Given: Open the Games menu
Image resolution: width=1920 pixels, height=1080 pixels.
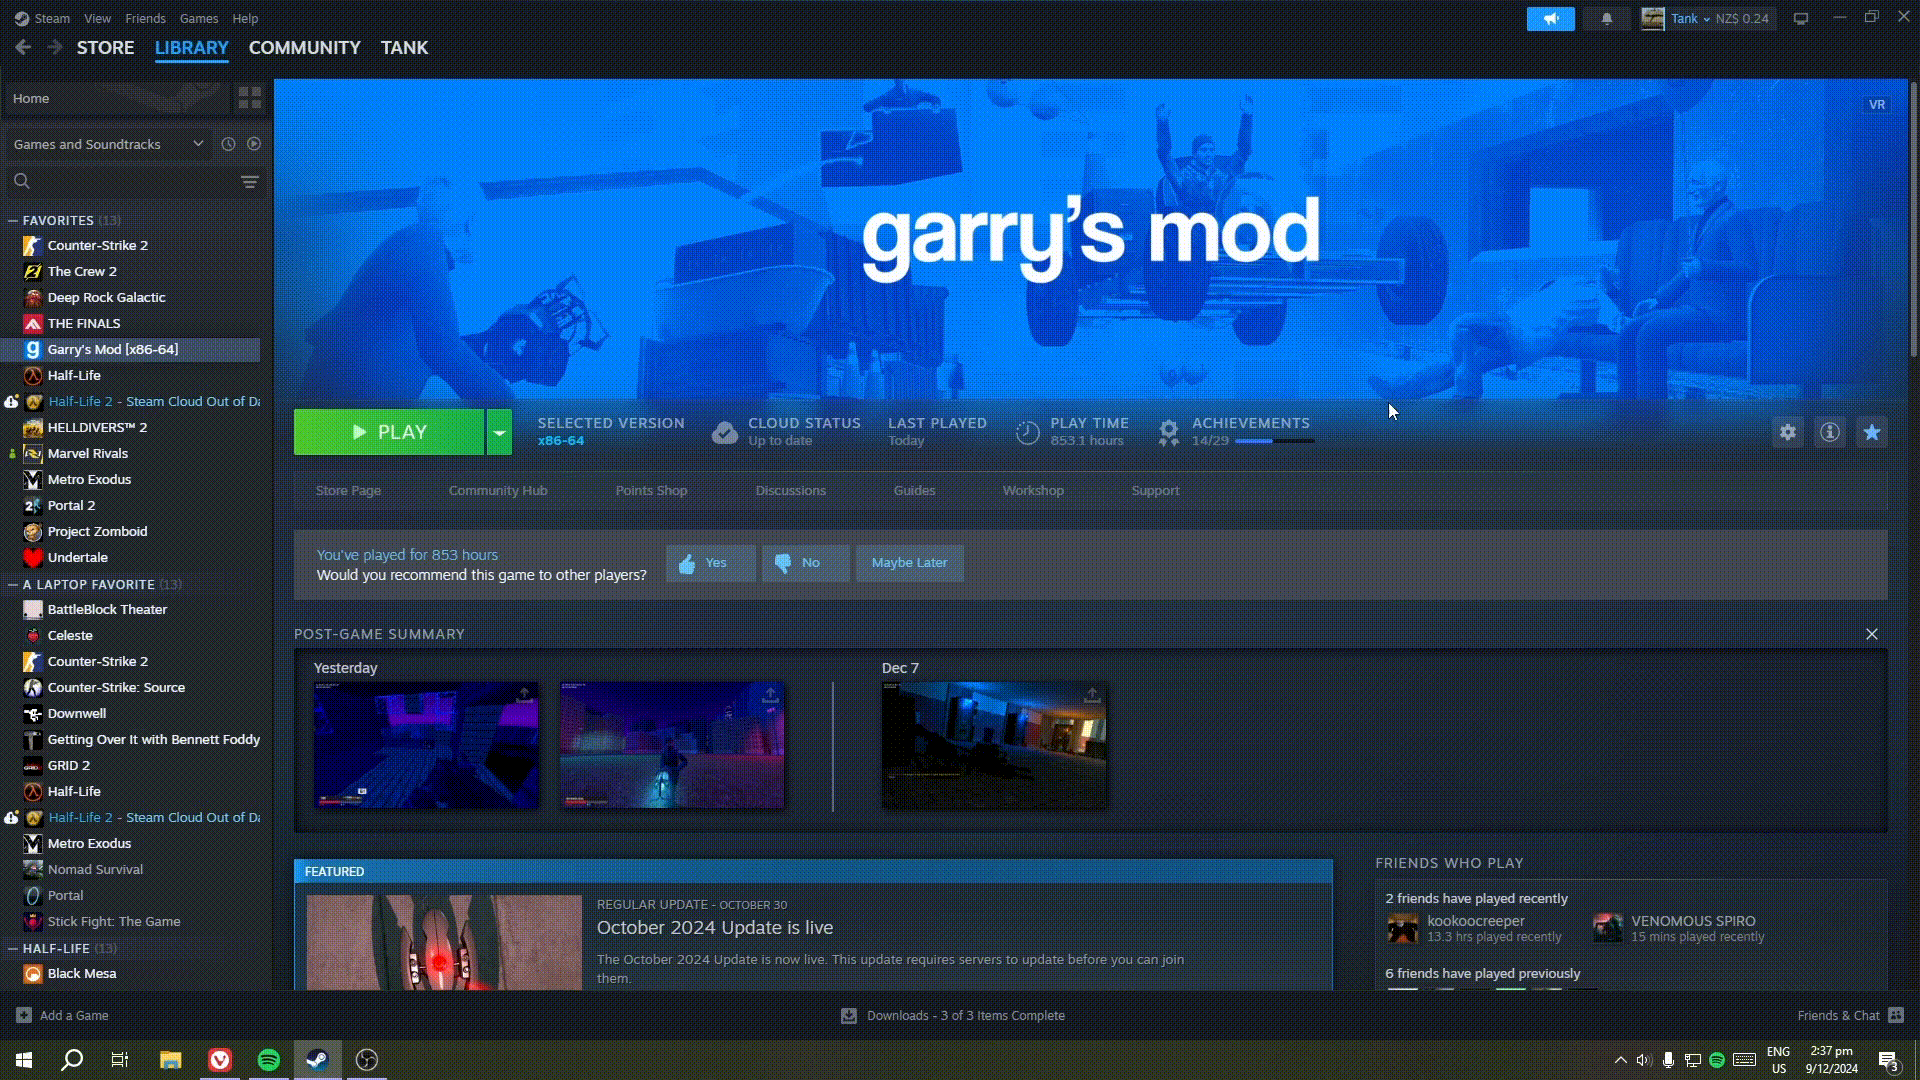Looking at the screenshot, I should 199,18.
